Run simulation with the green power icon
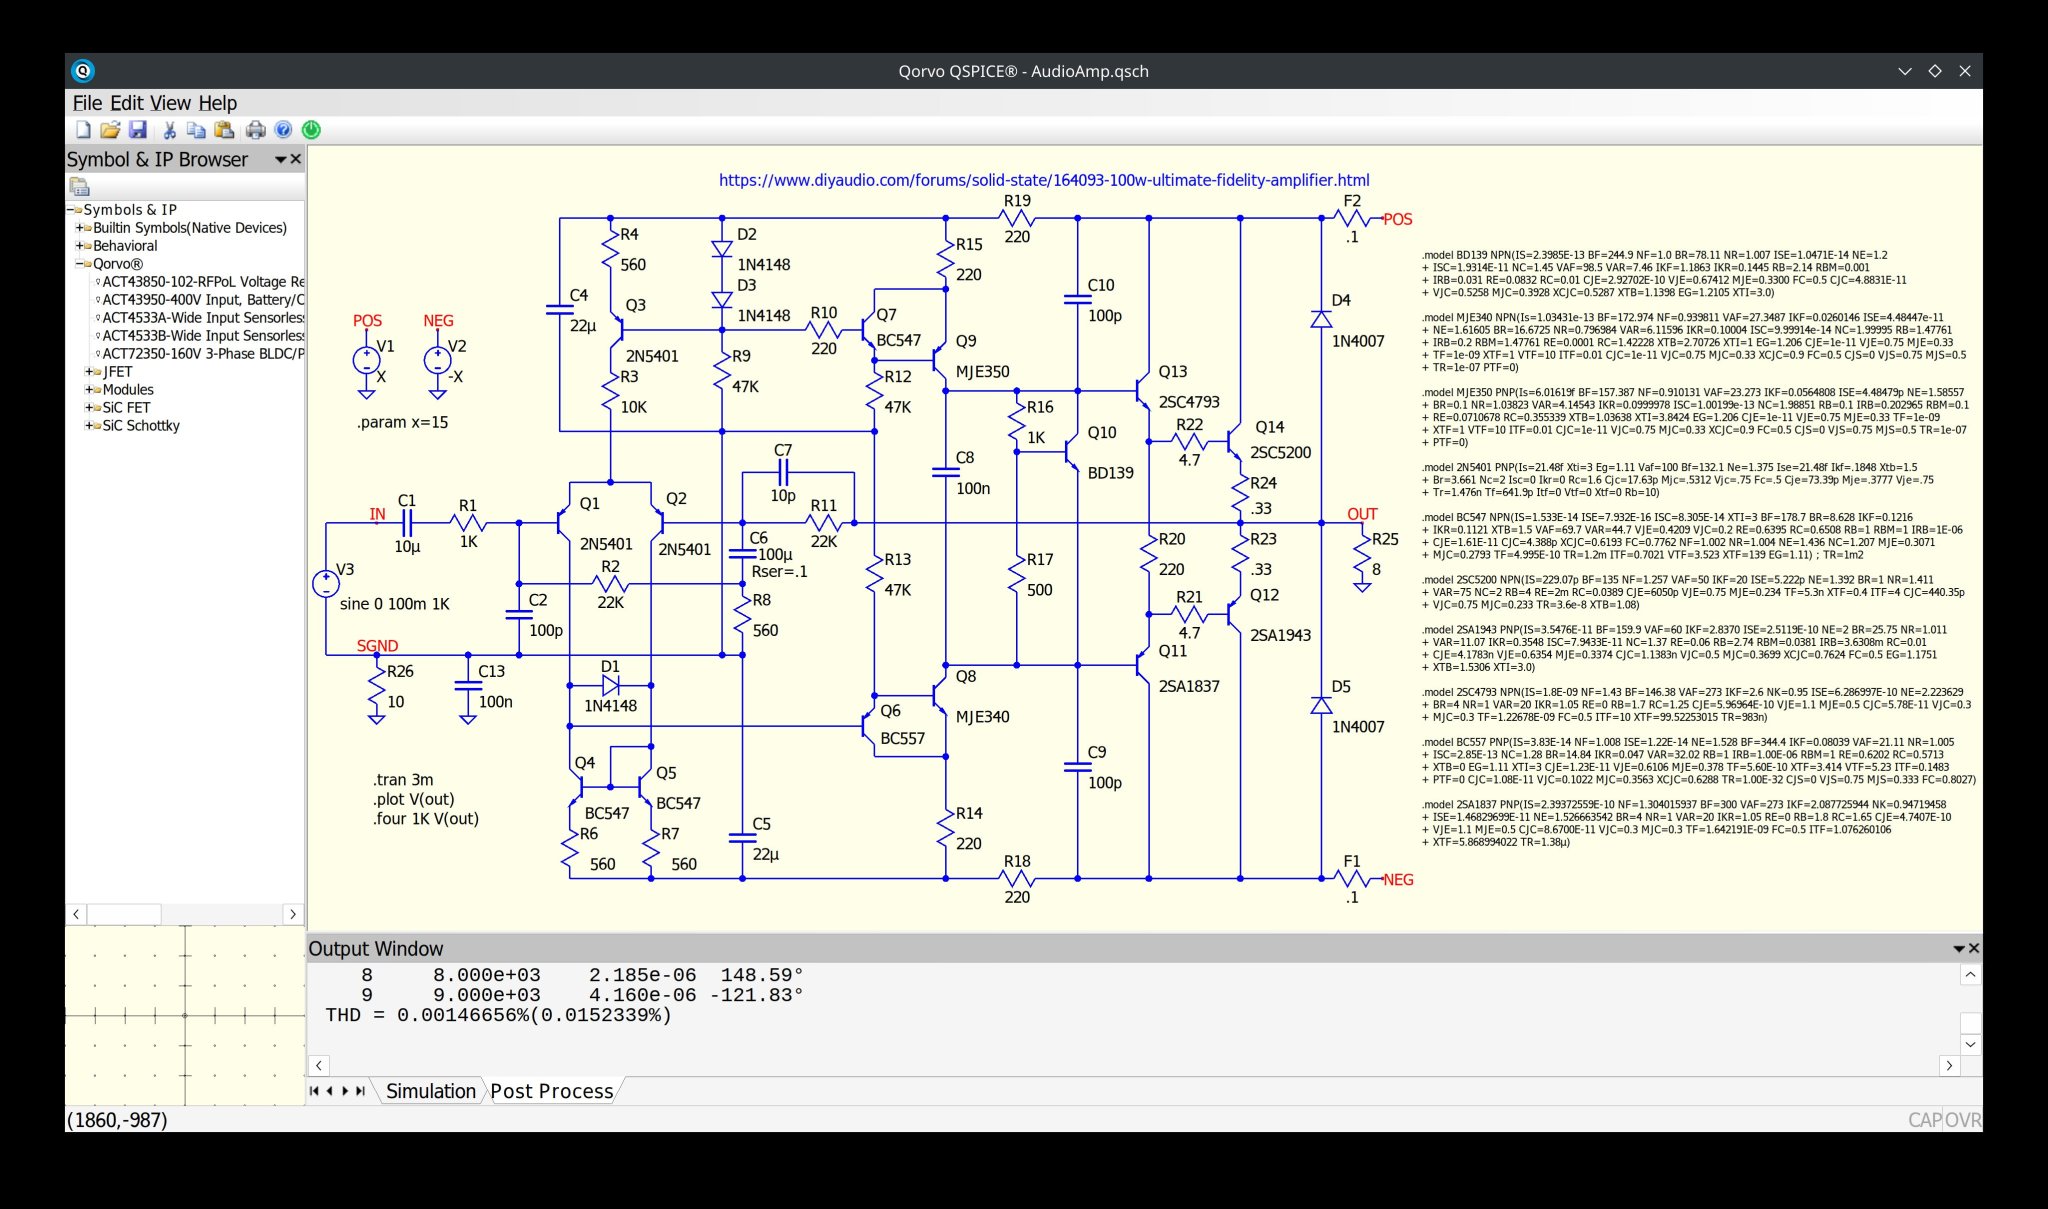This screenshot has height=1209, width=2048. point(312,130)
